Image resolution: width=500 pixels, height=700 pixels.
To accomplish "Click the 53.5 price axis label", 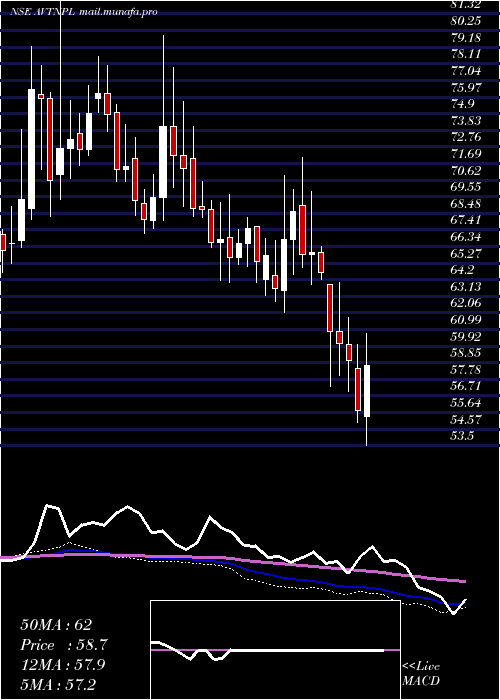I will (462, 436).
